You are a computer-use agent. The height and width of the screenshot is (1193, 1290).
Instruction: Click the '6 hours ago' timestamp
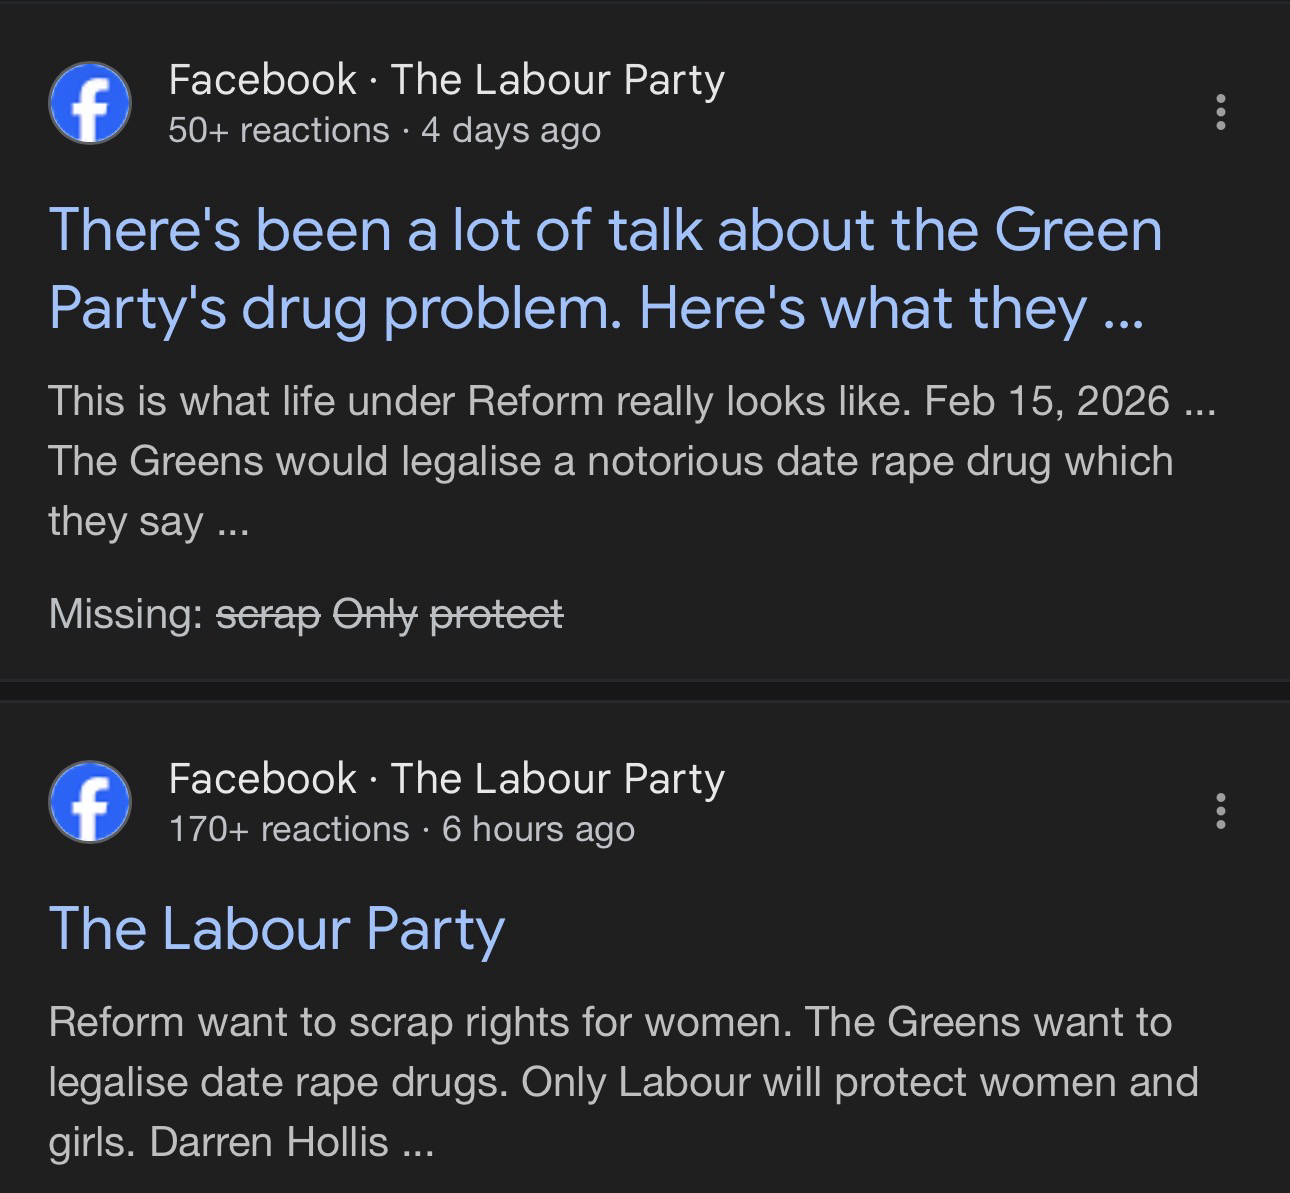[x=538, y=829]
